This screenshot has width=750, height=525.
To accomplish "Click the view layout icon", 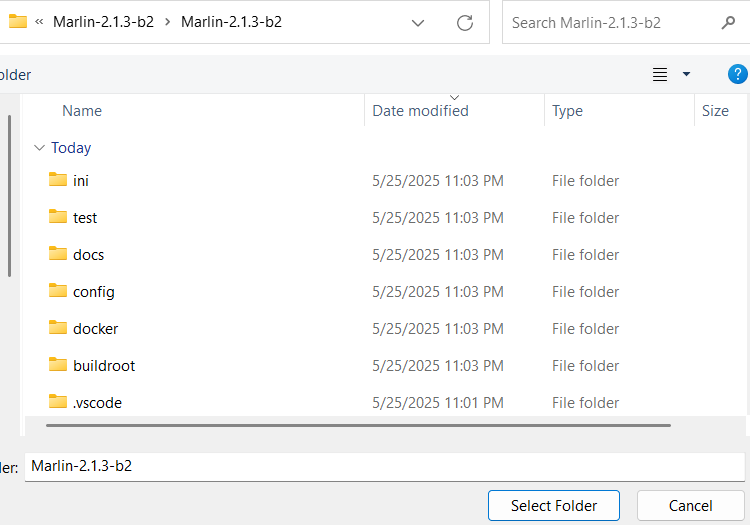I will click(660, 74).
